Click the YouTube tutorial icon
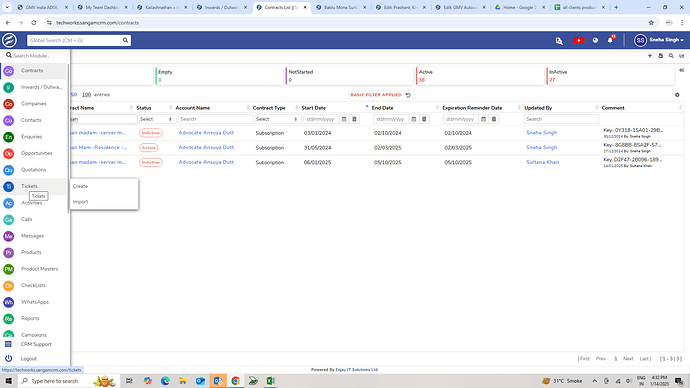 pyautogui.click(x=579, y=40)
